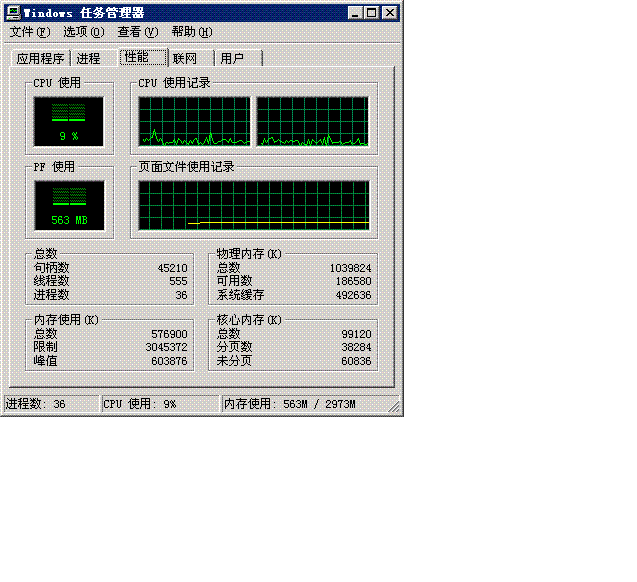The width and height of the screenshot is (637, 582).
Task: Click the handle count value 45210
Action: click(173, 268)
